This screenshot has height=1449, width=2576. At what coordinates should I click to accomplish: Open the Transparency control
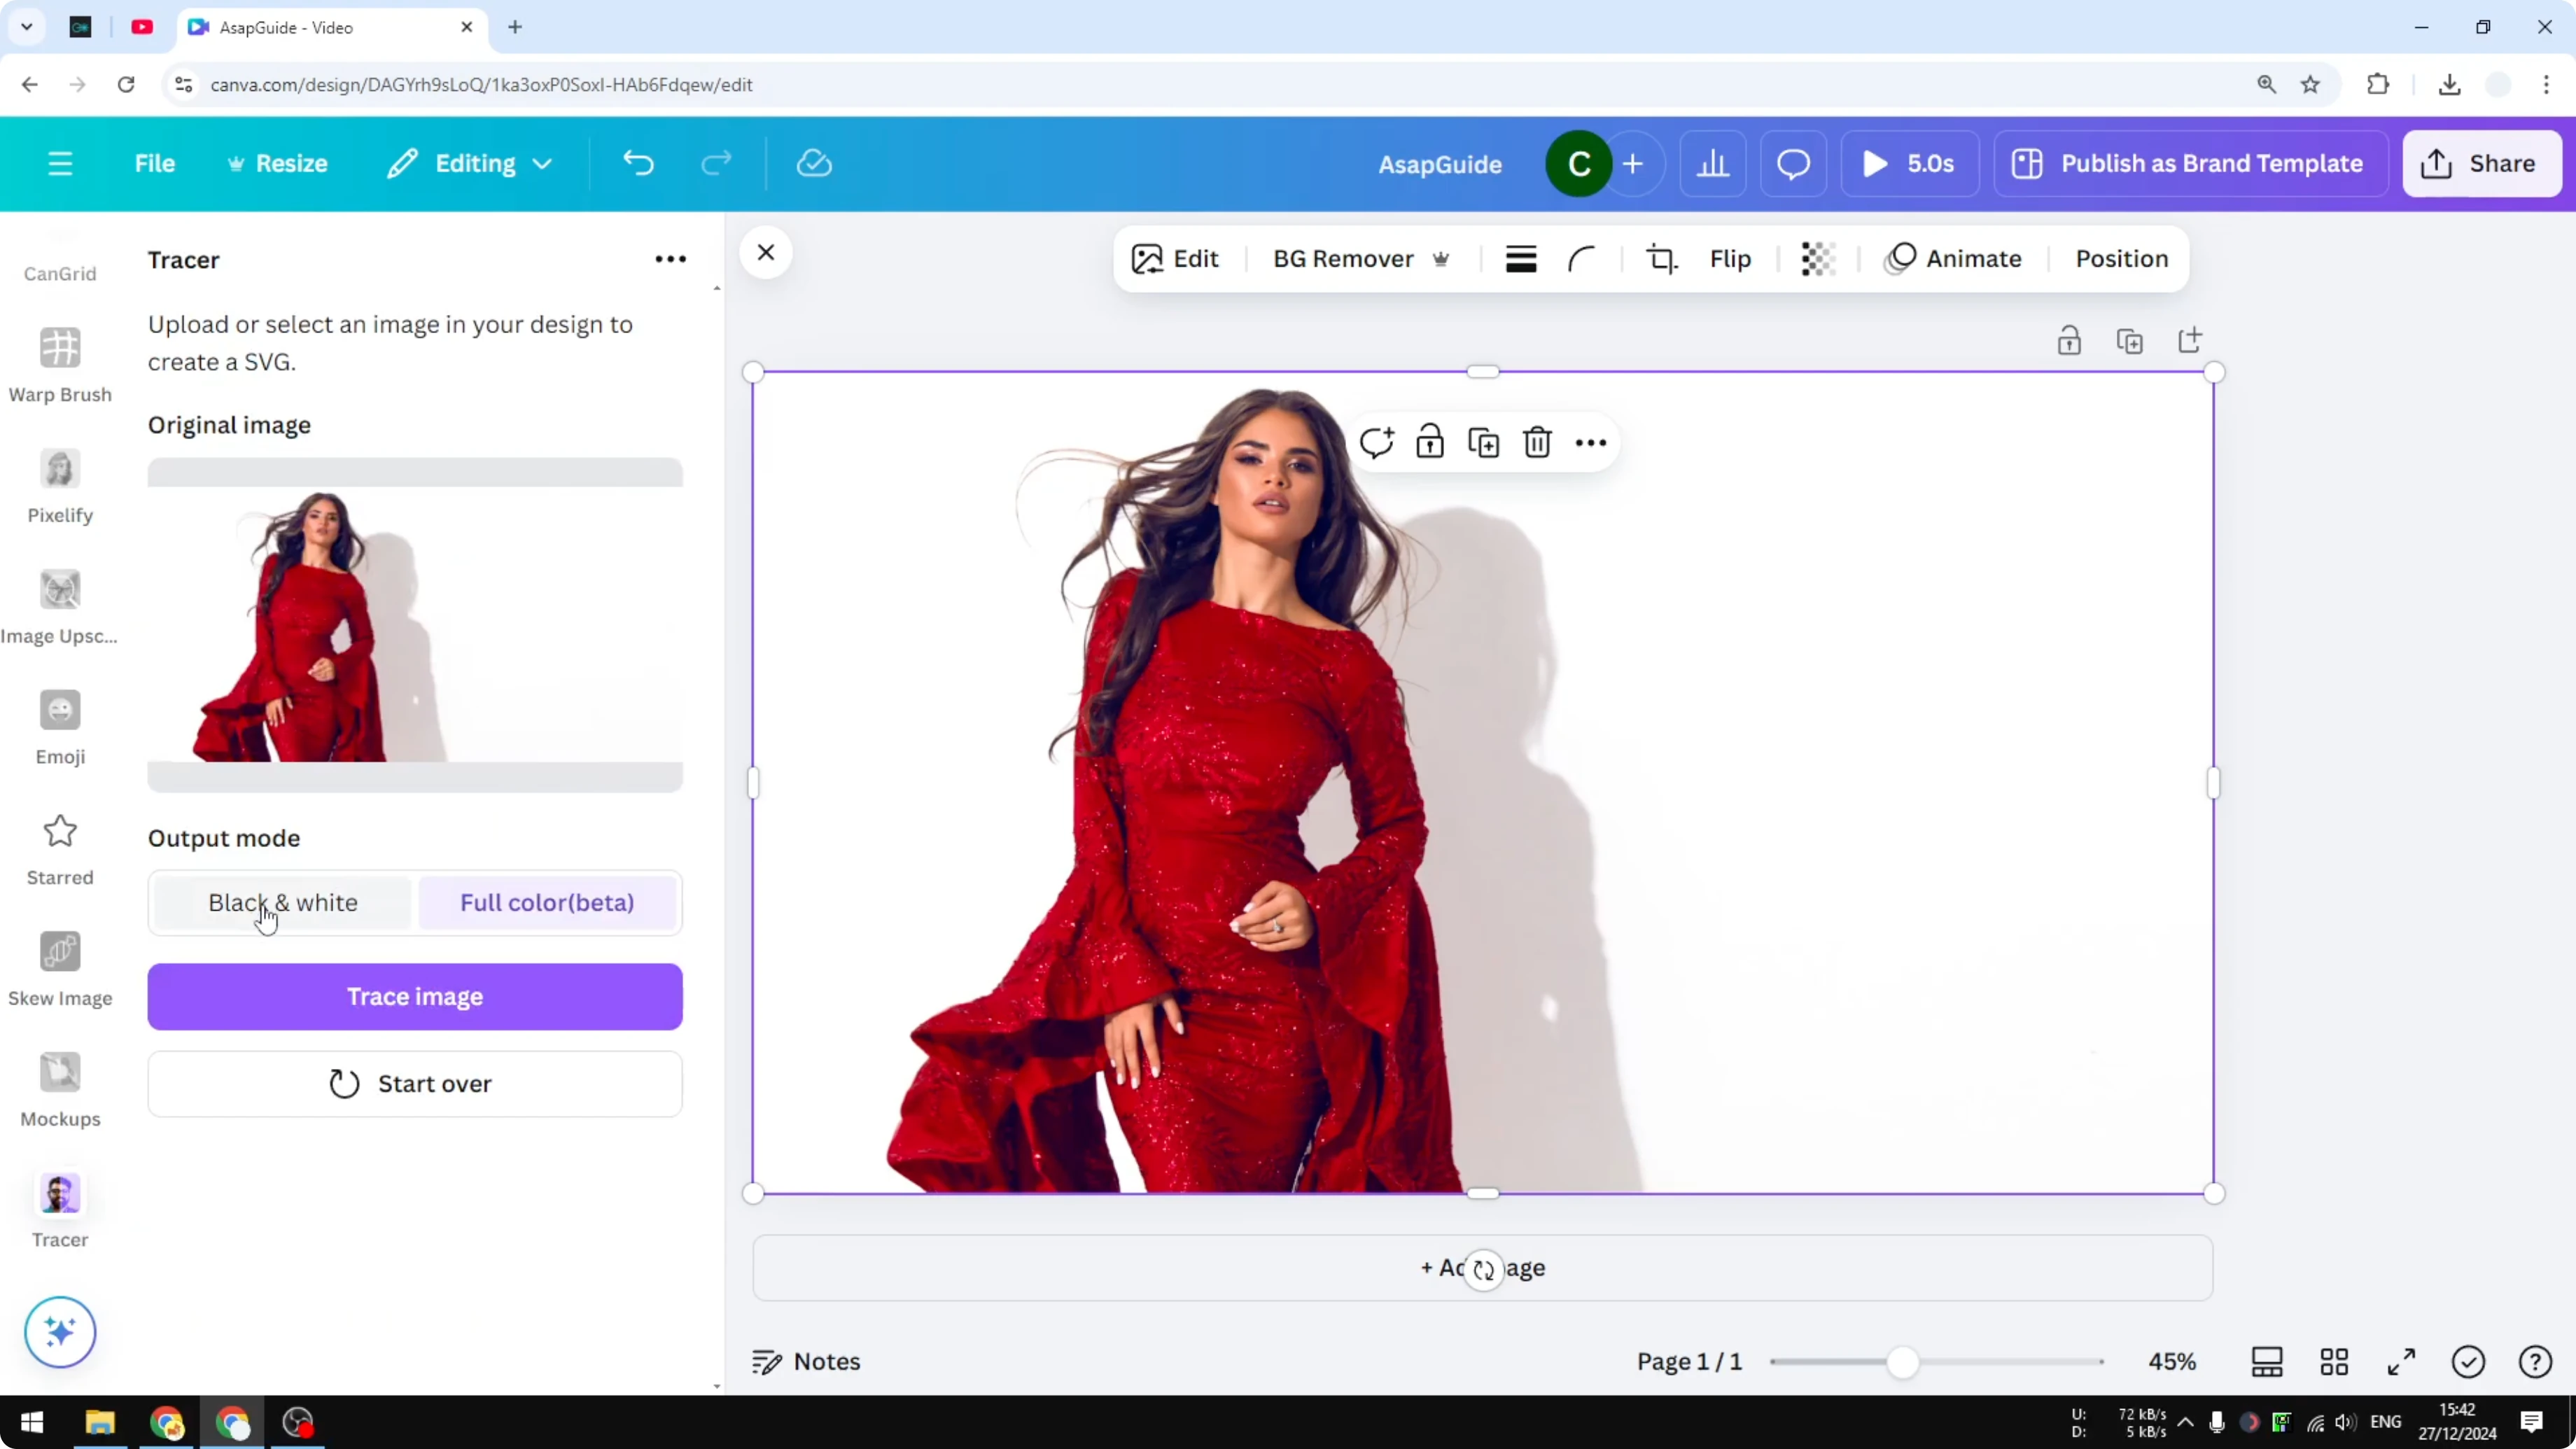pos(1817,258)
